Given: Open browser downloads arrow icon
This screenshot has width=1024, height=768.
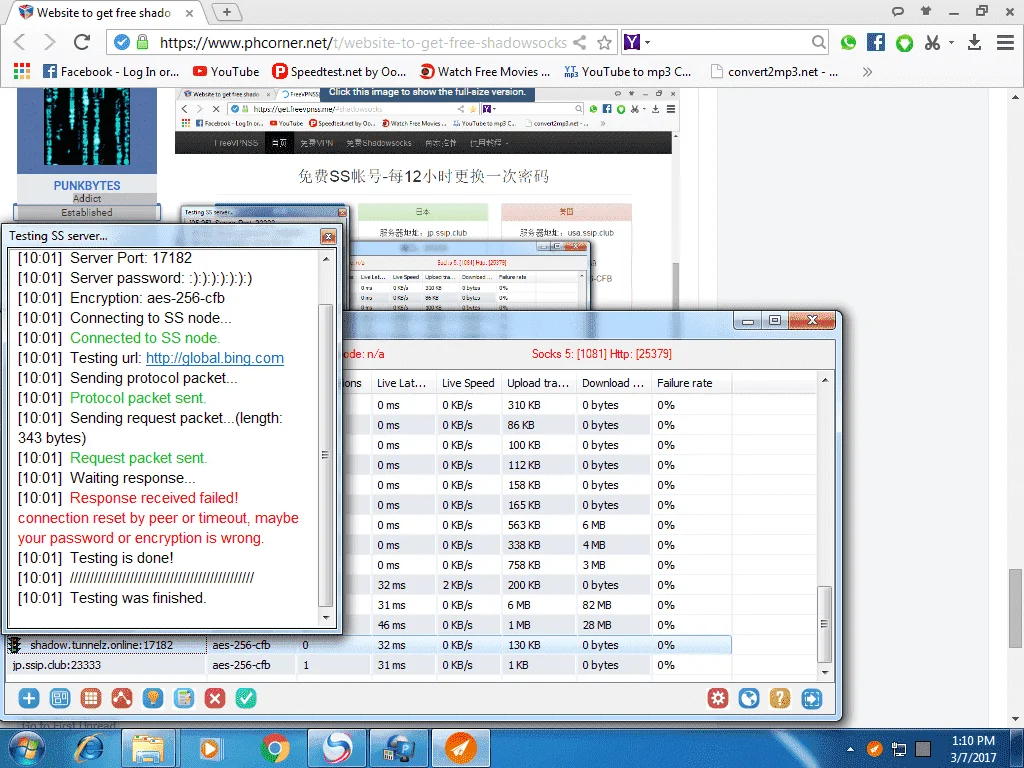Looking at the screenshot, I should pos(974,42).
